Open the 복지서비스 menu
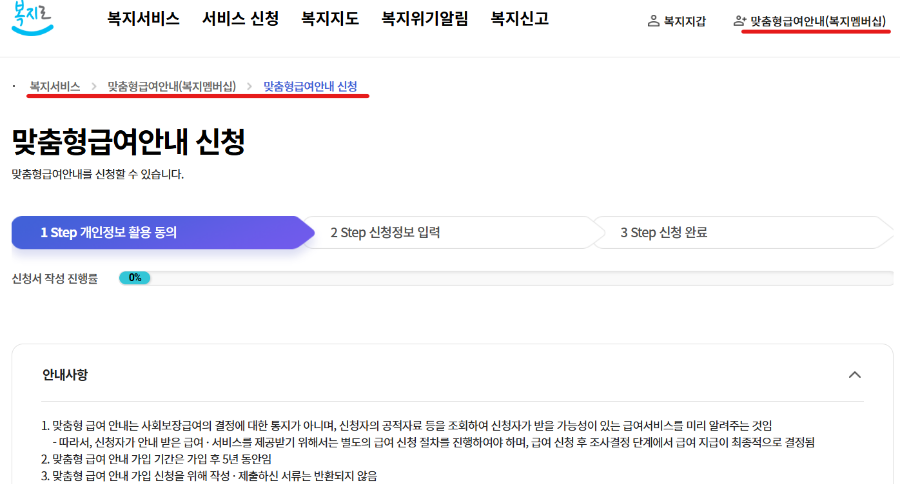The image size is (900, 484). pos(143,19)
